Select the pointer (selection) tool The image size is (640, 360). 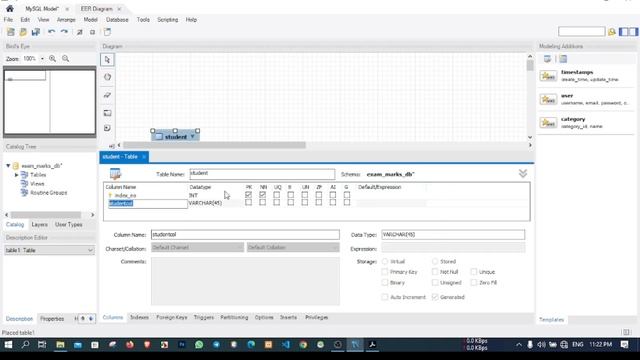click(107, 60)
